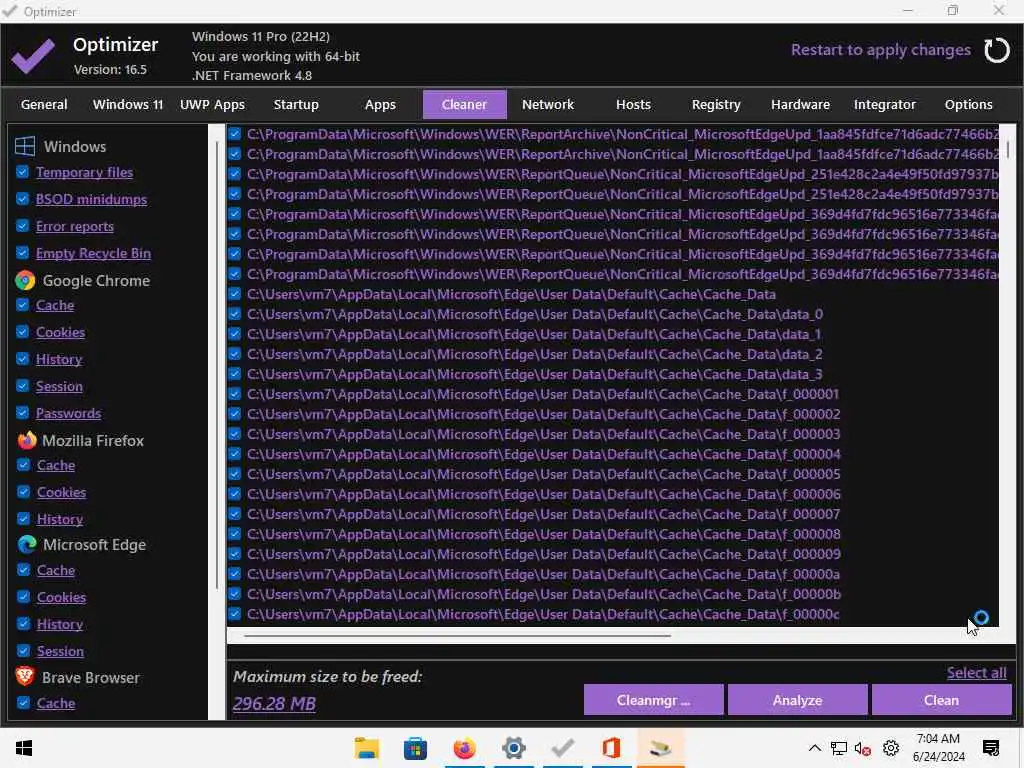Click the last highlighted taskbar app icon
Screen dimensions: 1024x768
(x=660, y=748)
